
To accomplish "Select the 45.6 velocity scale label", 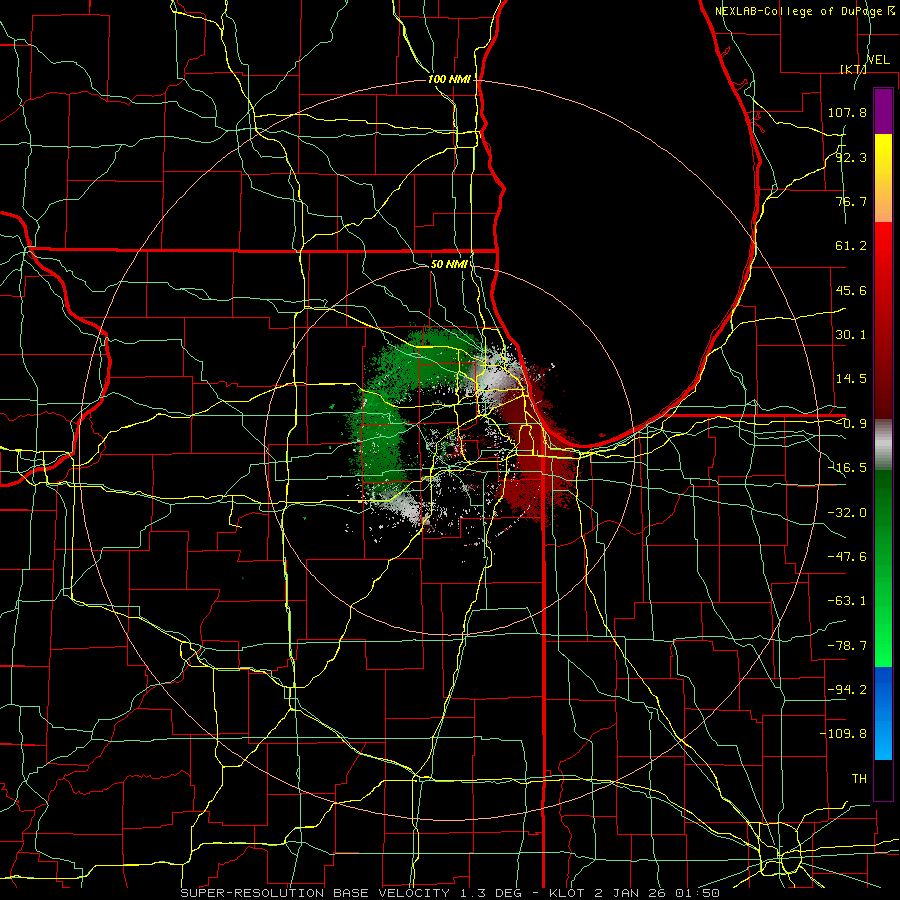I will point(851,290).
